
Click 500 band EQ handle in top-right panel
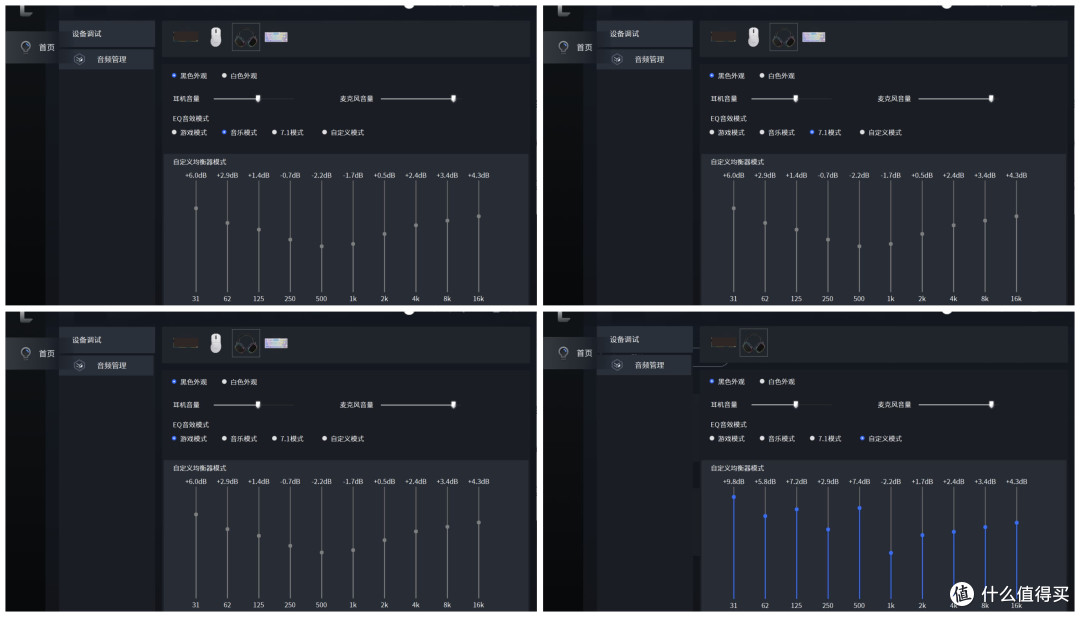[x=859, y=246]
